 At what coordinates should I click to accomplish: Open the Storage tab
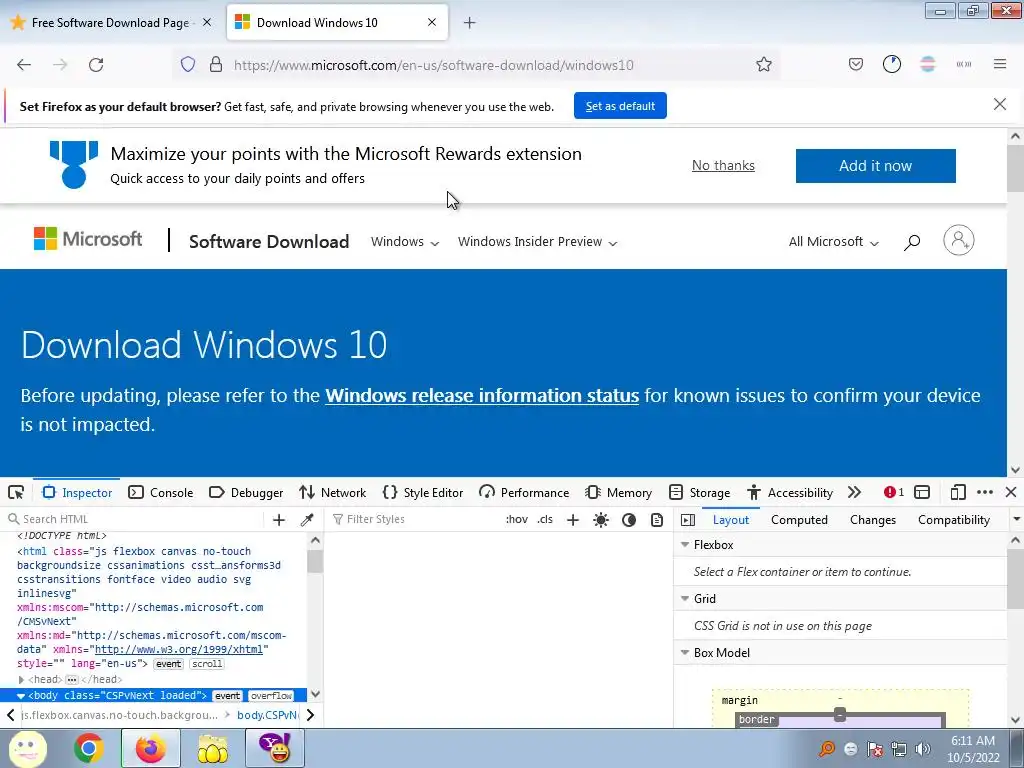[699, 492]
